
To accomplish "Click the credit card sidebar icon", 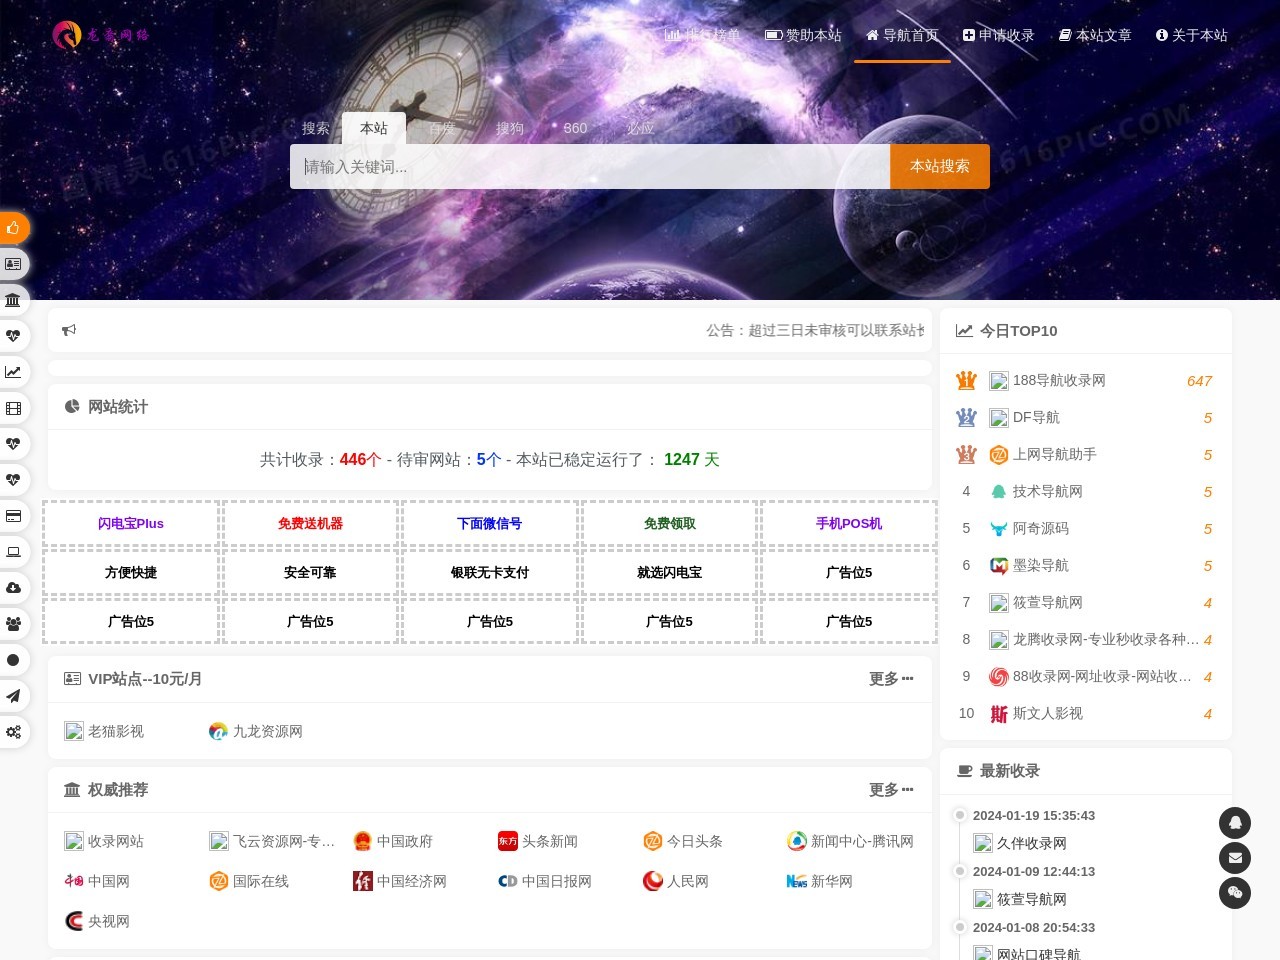I will coord(13,516).
